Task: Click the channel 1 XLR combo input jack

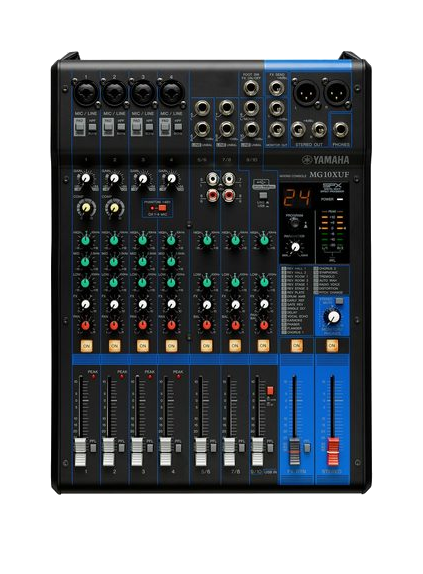Action: point(86,93)
